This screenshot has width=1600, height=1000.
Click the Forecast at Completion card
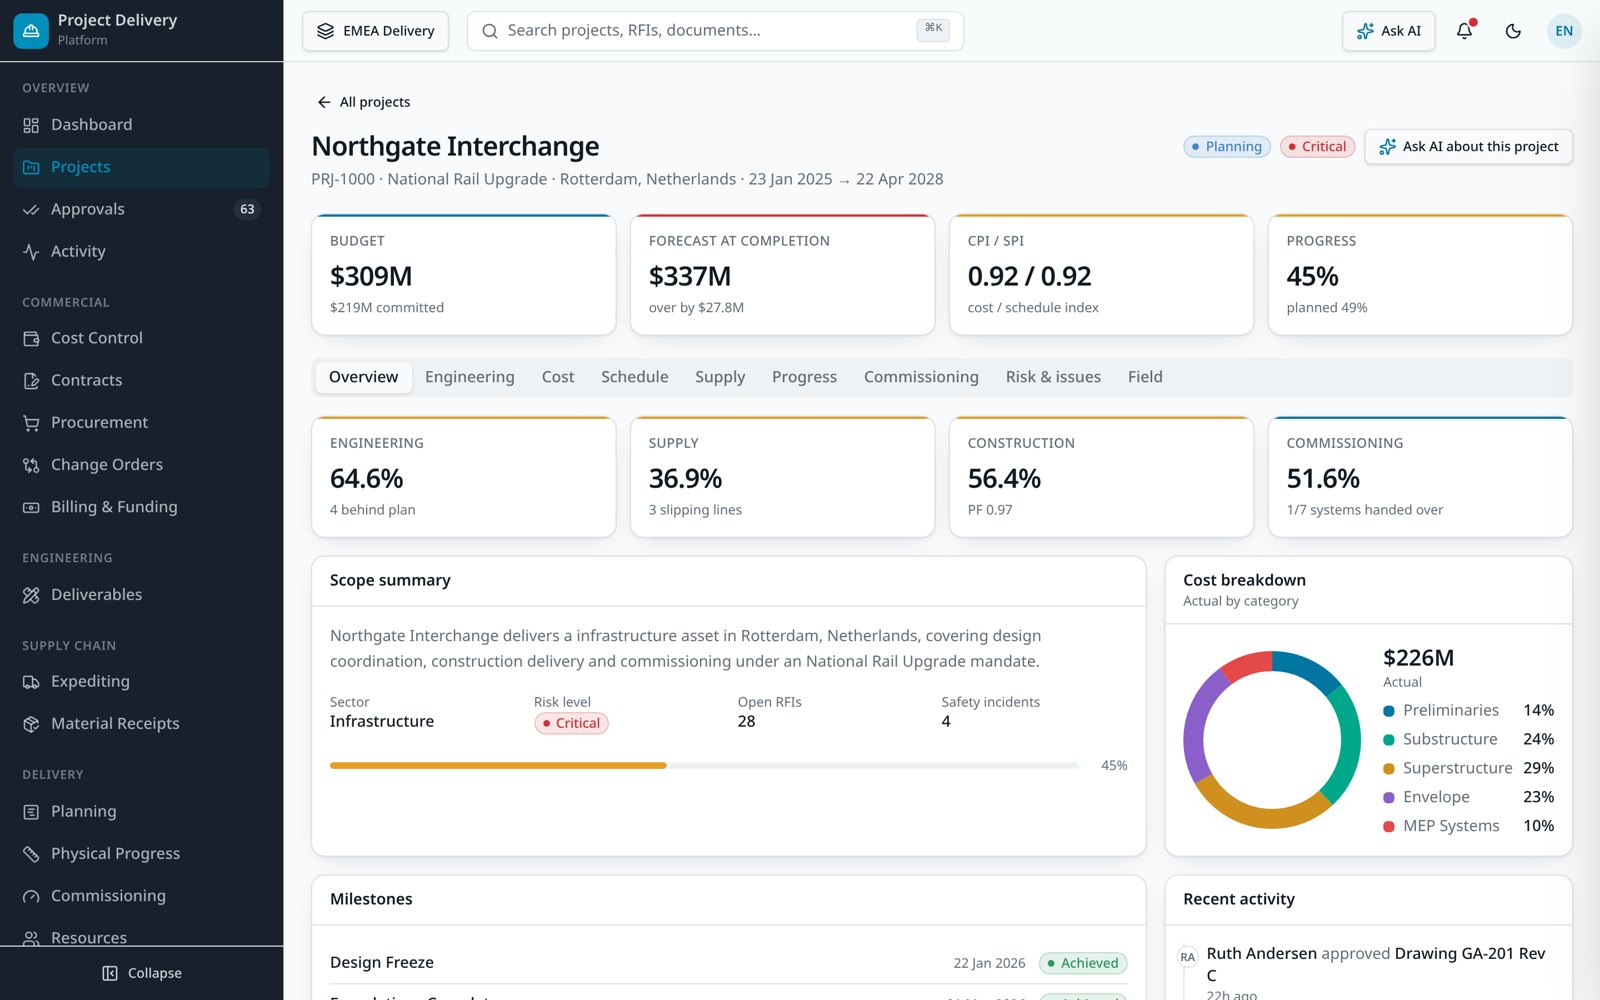782,274
